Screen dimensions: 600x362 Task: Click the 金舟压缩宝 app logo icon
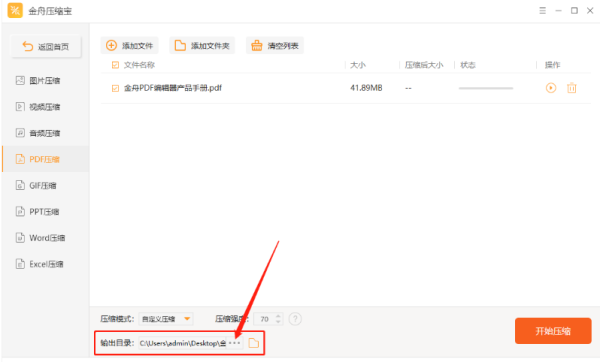pos(15,10)
